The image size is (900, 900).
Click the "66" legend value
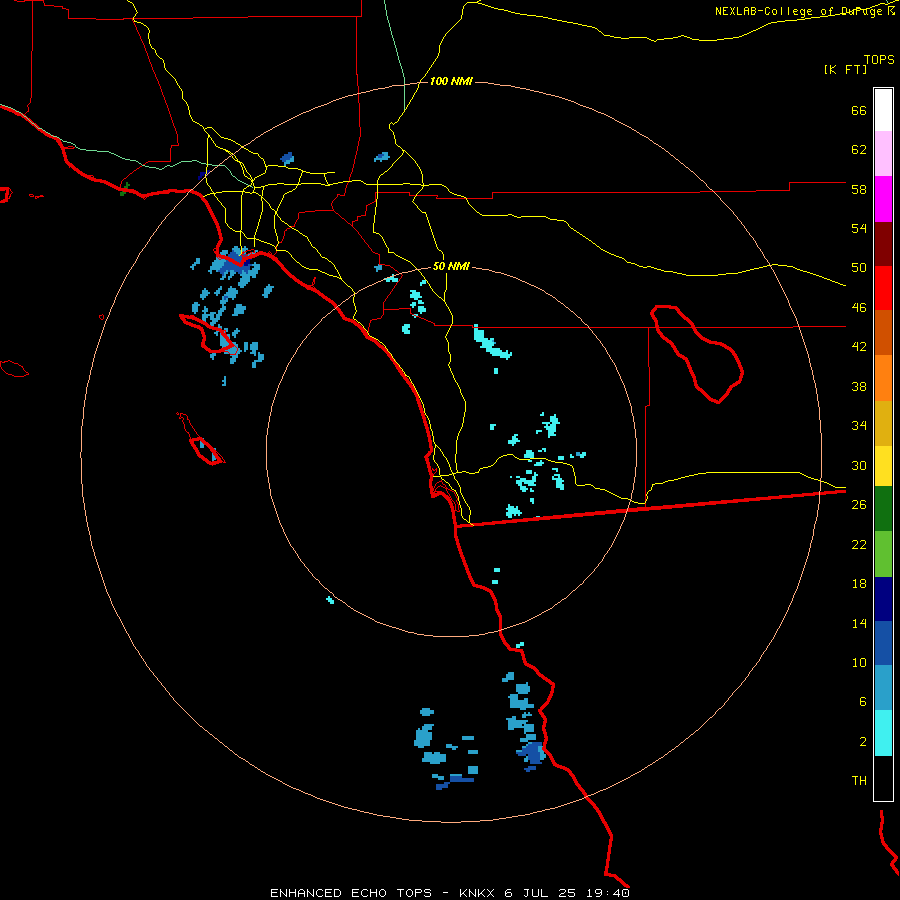click(859, 110)
